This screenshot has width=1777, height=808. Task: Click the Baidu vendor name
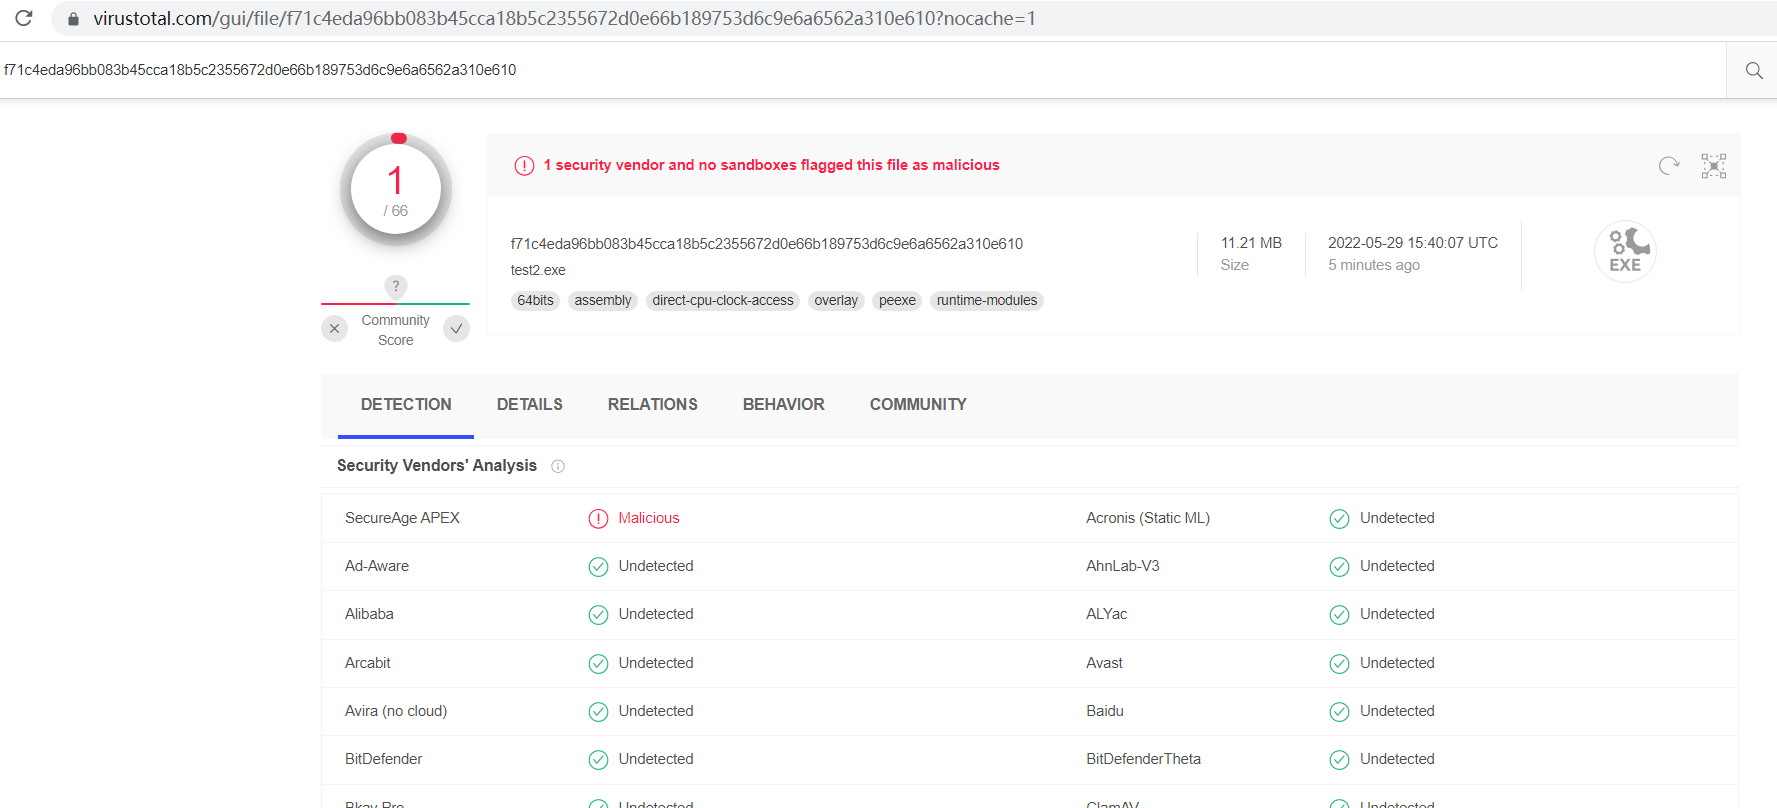point(1105,711)
